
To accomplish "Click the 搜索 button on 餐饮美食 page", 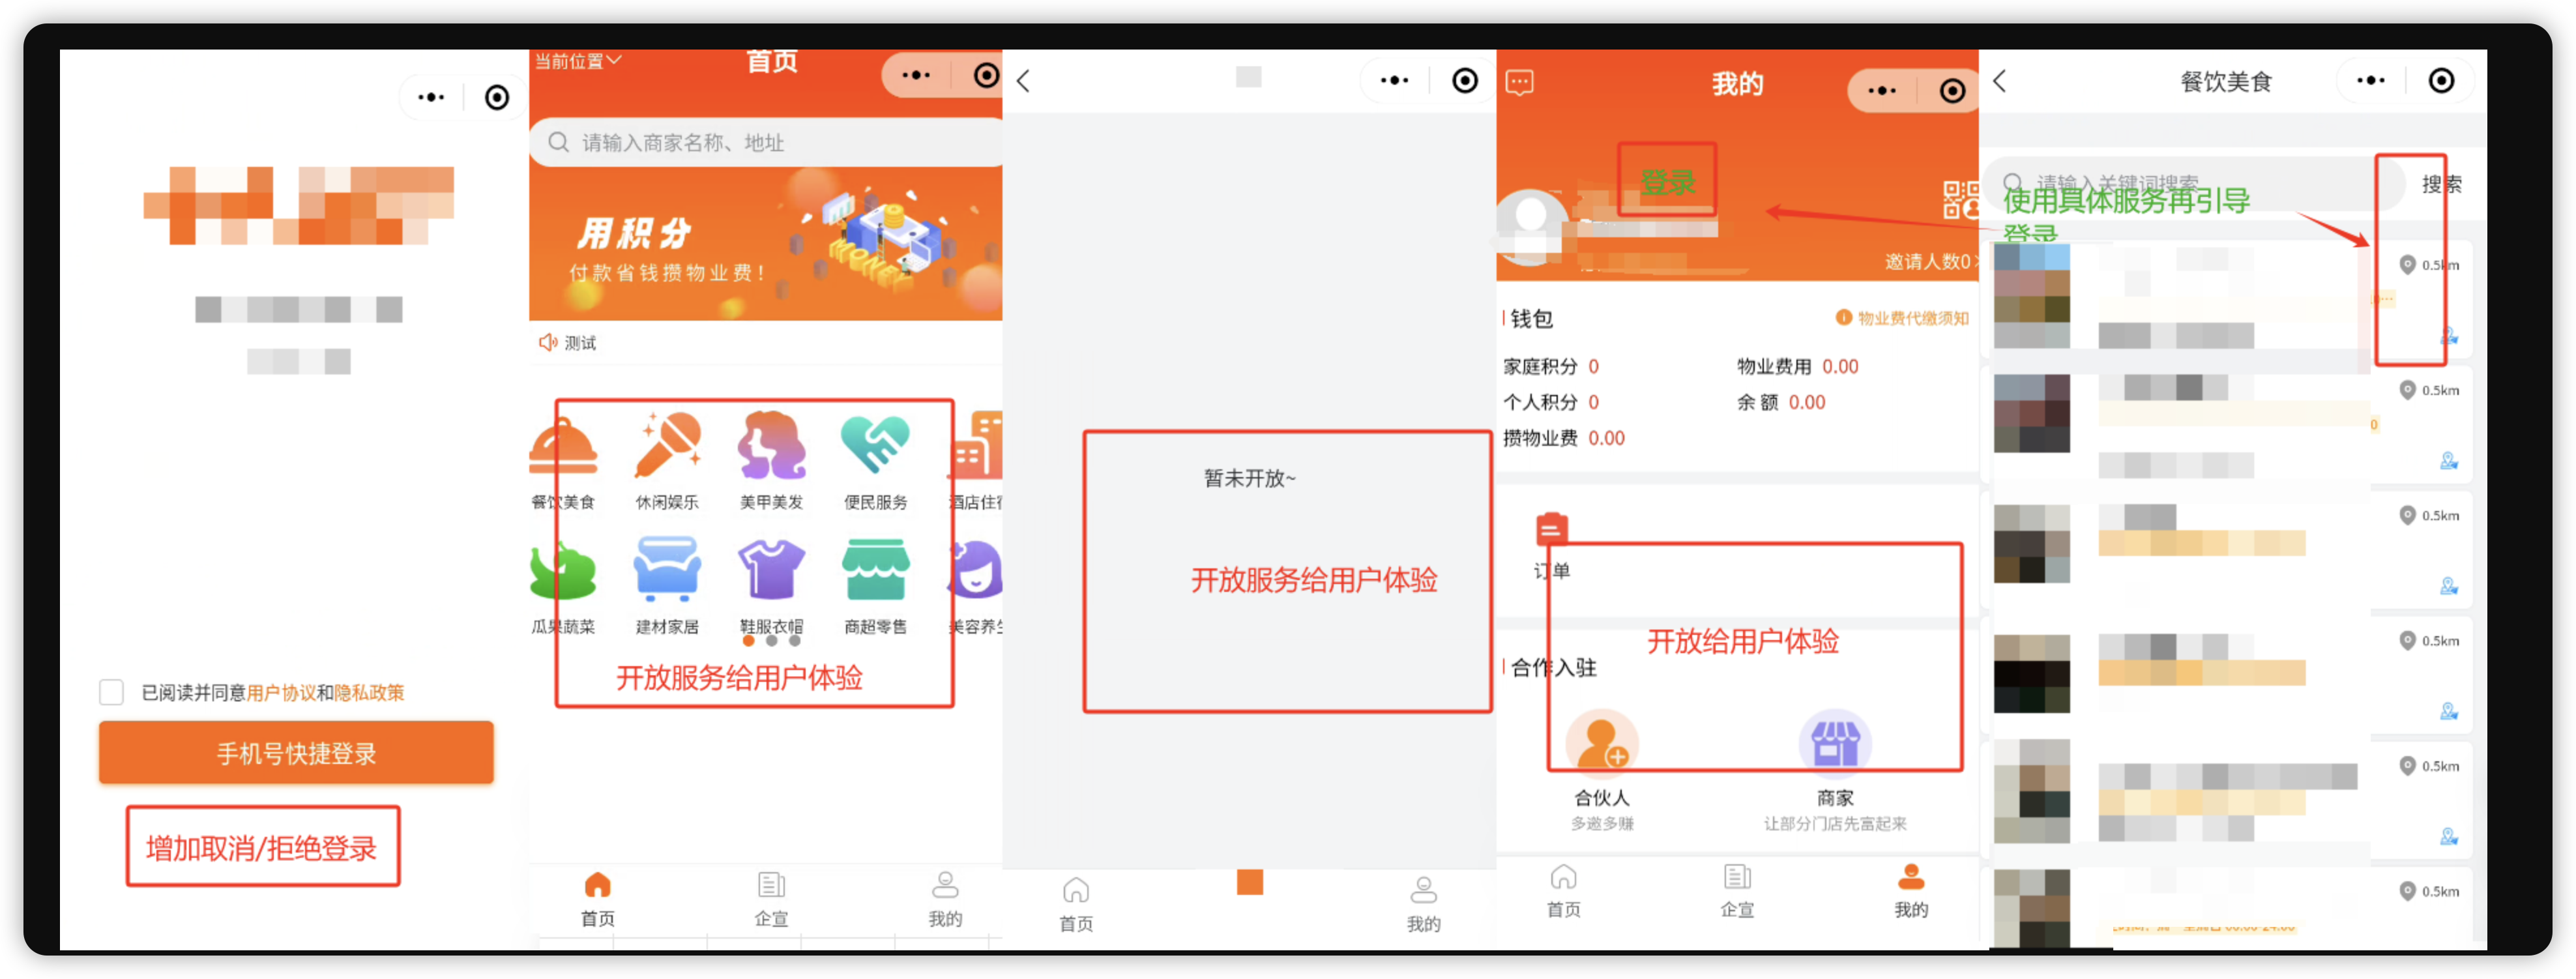I will (2441, 184).
